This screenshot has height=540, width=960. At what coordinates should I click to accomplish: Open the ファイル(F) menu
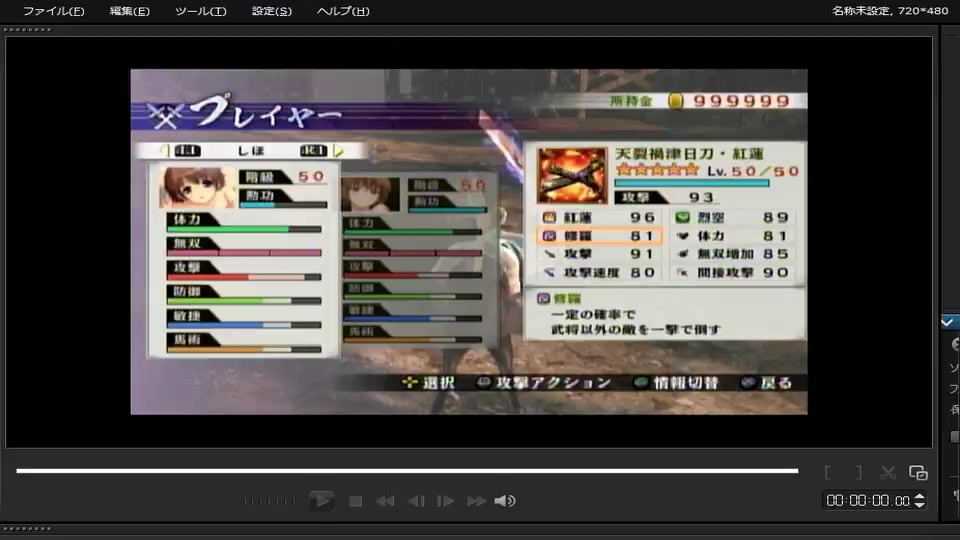pos(53,11)
